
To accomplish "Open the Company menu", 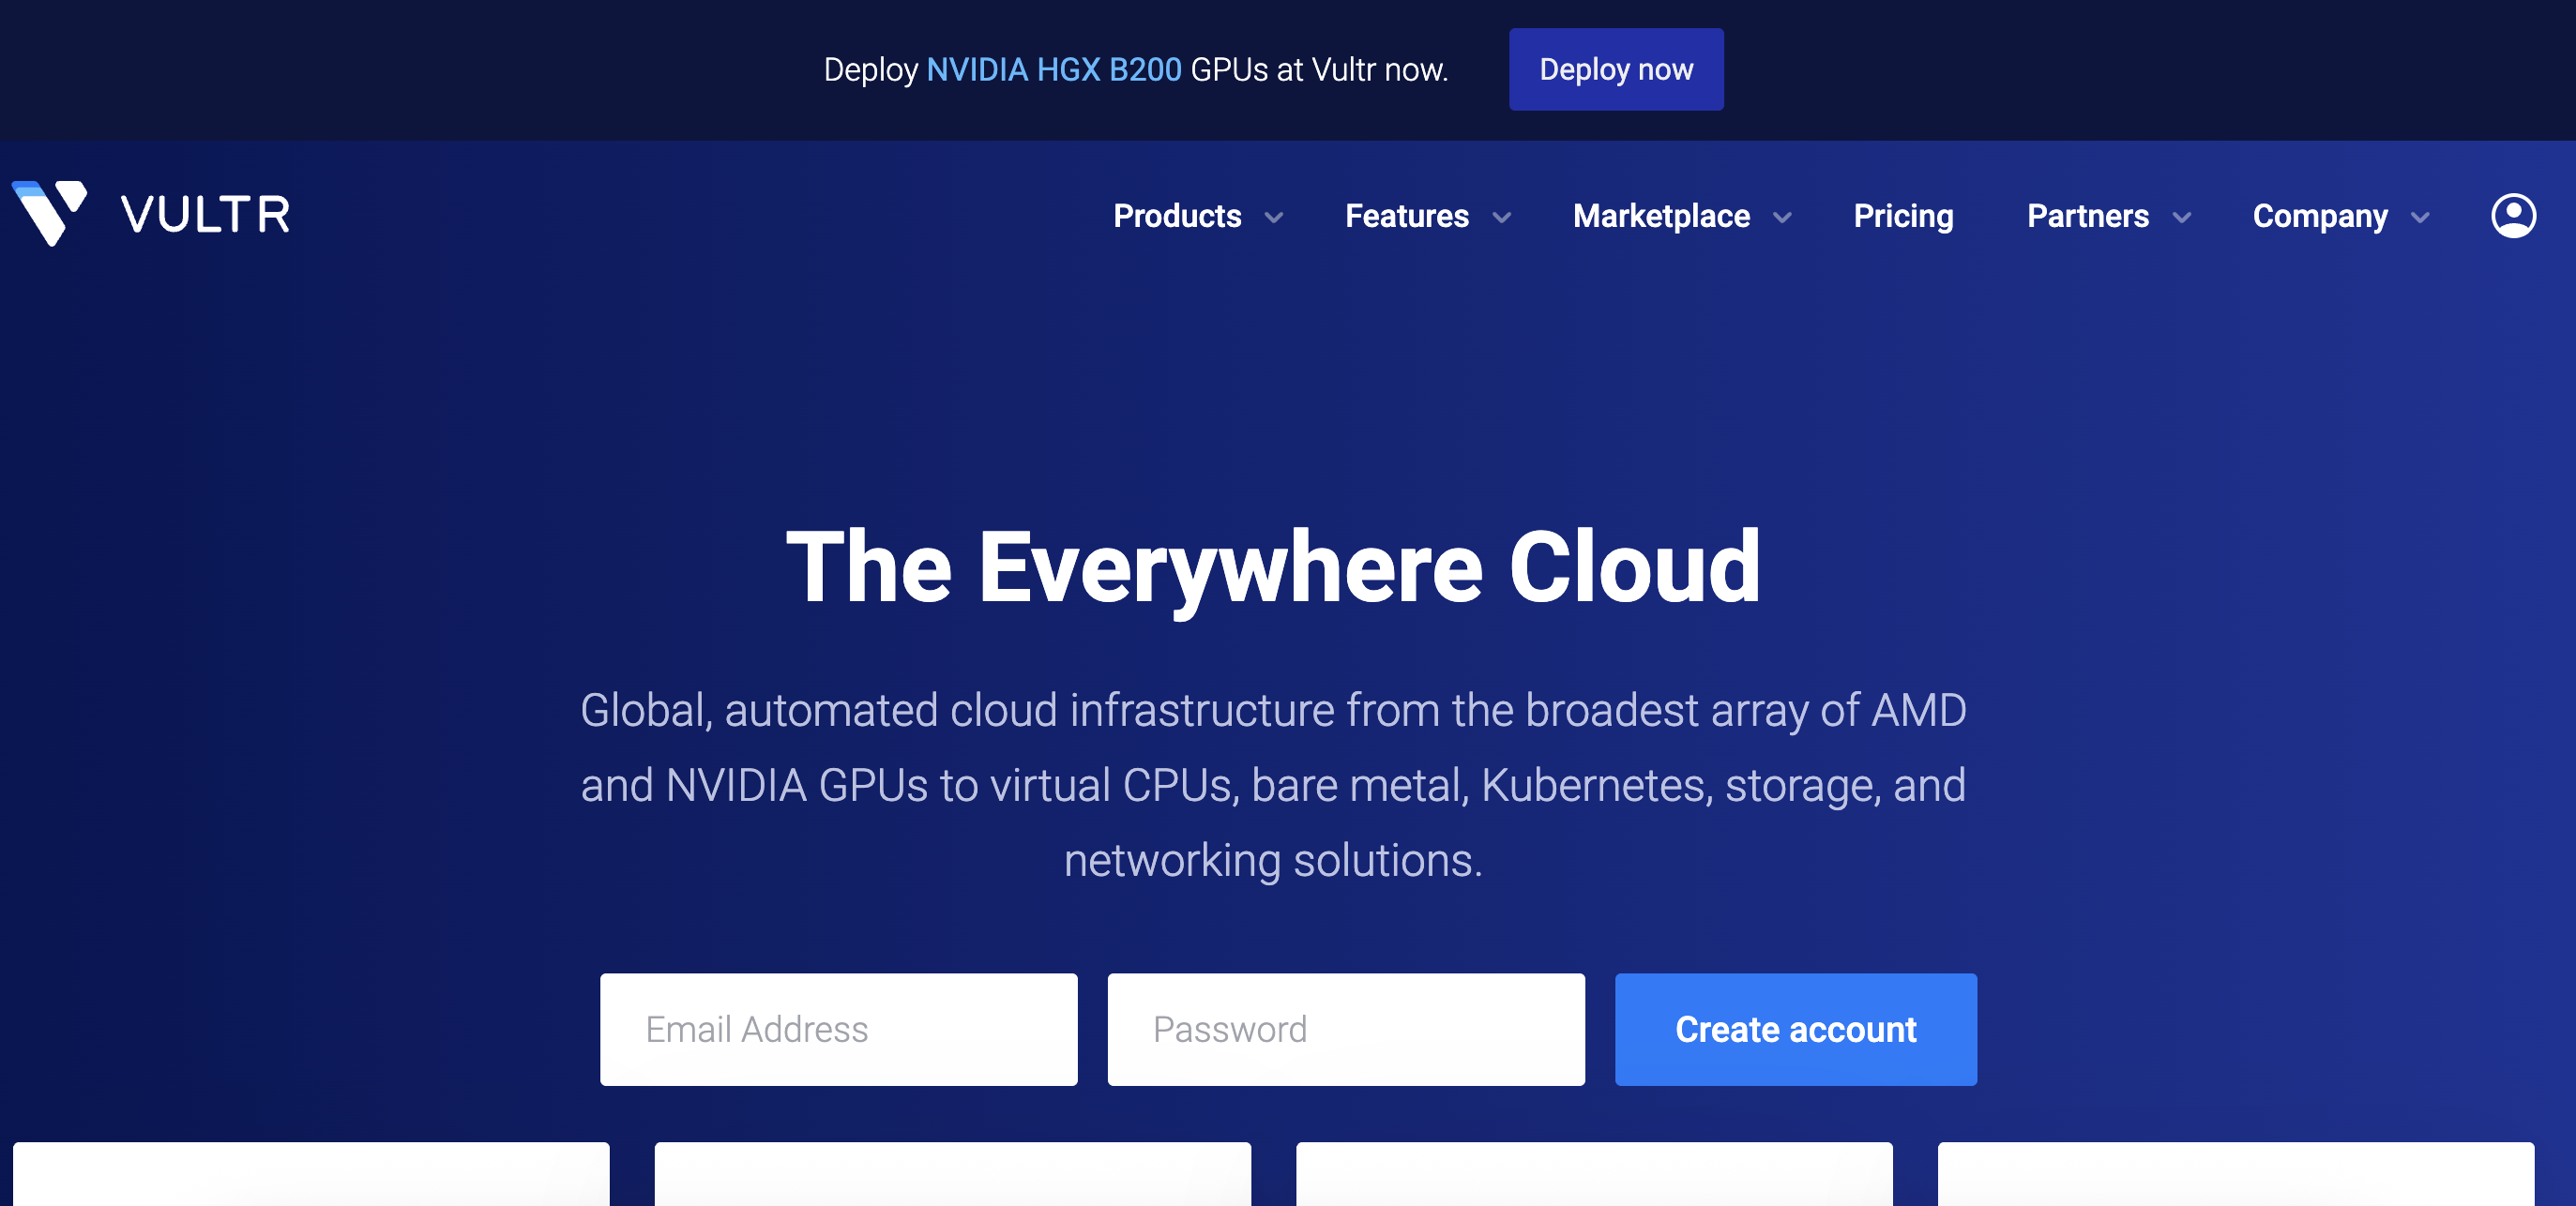I will [x=2319, y=216].
